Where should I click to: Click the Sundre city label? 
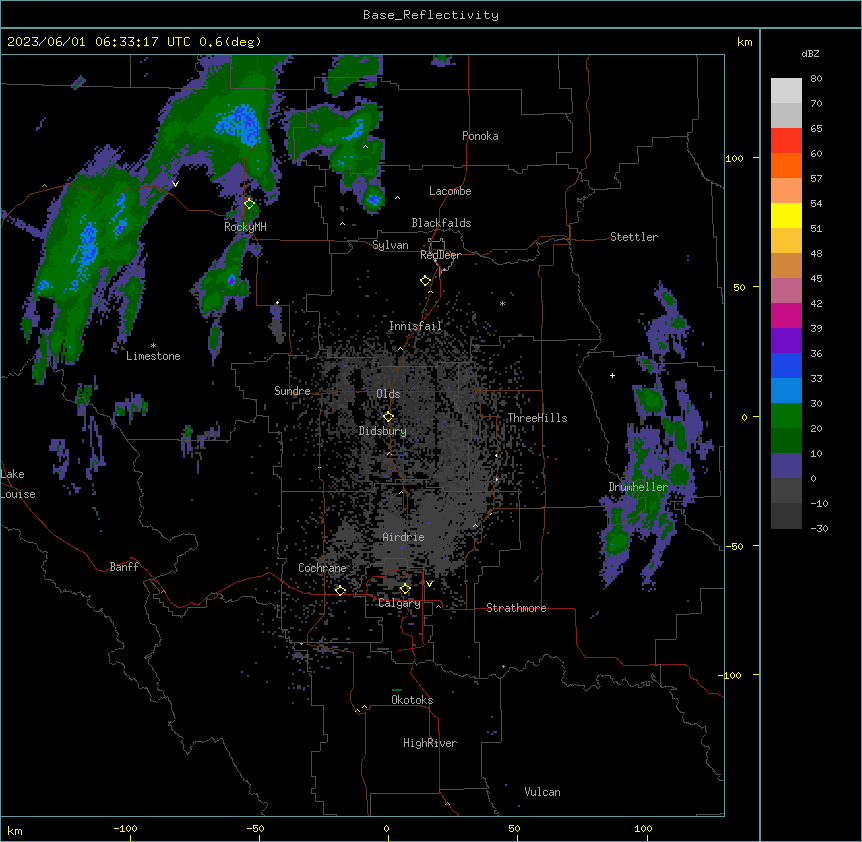(x=292, y=391)
